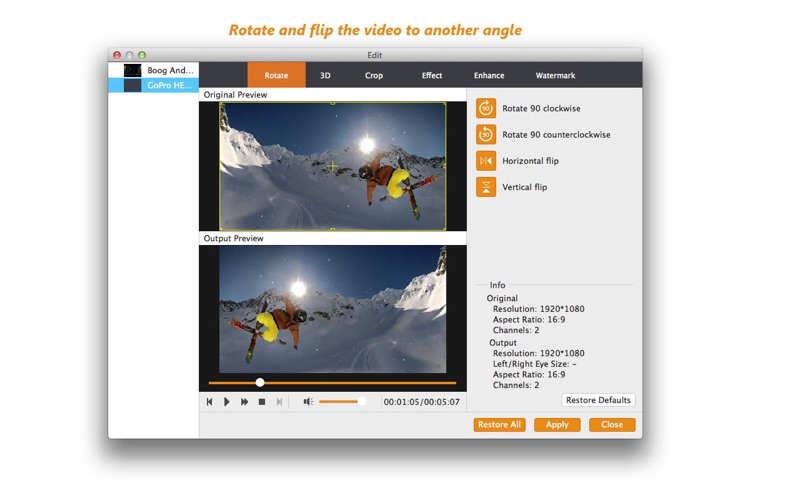Click the Boog And... video thumbnail
Image resolution: width=800 pixels, height=500 pixels.
pyautogui.click(x=133, y=70)
